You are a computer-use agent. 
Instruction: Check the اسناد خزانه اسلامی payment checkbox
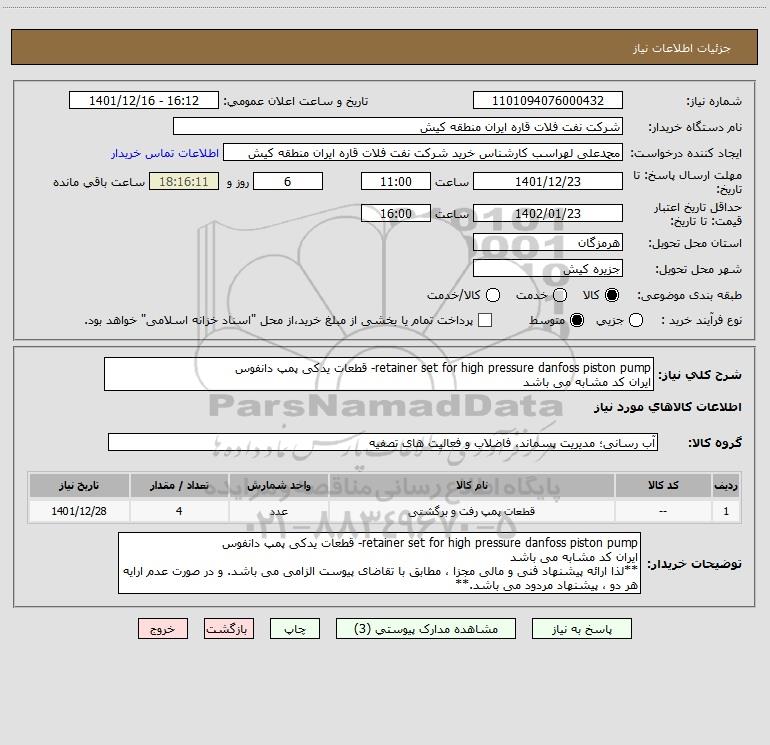tap(485, 320)
